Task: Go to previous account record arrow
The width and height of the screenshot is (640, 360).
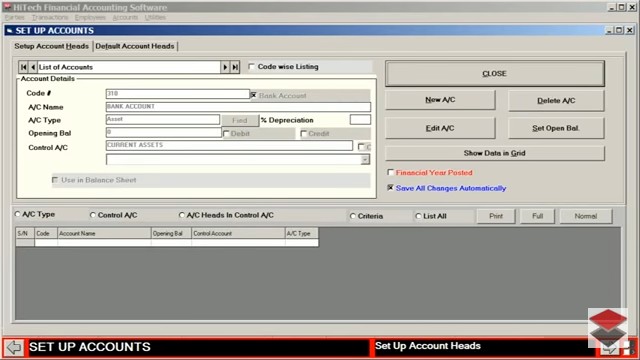Action: (x=33, y=67)
